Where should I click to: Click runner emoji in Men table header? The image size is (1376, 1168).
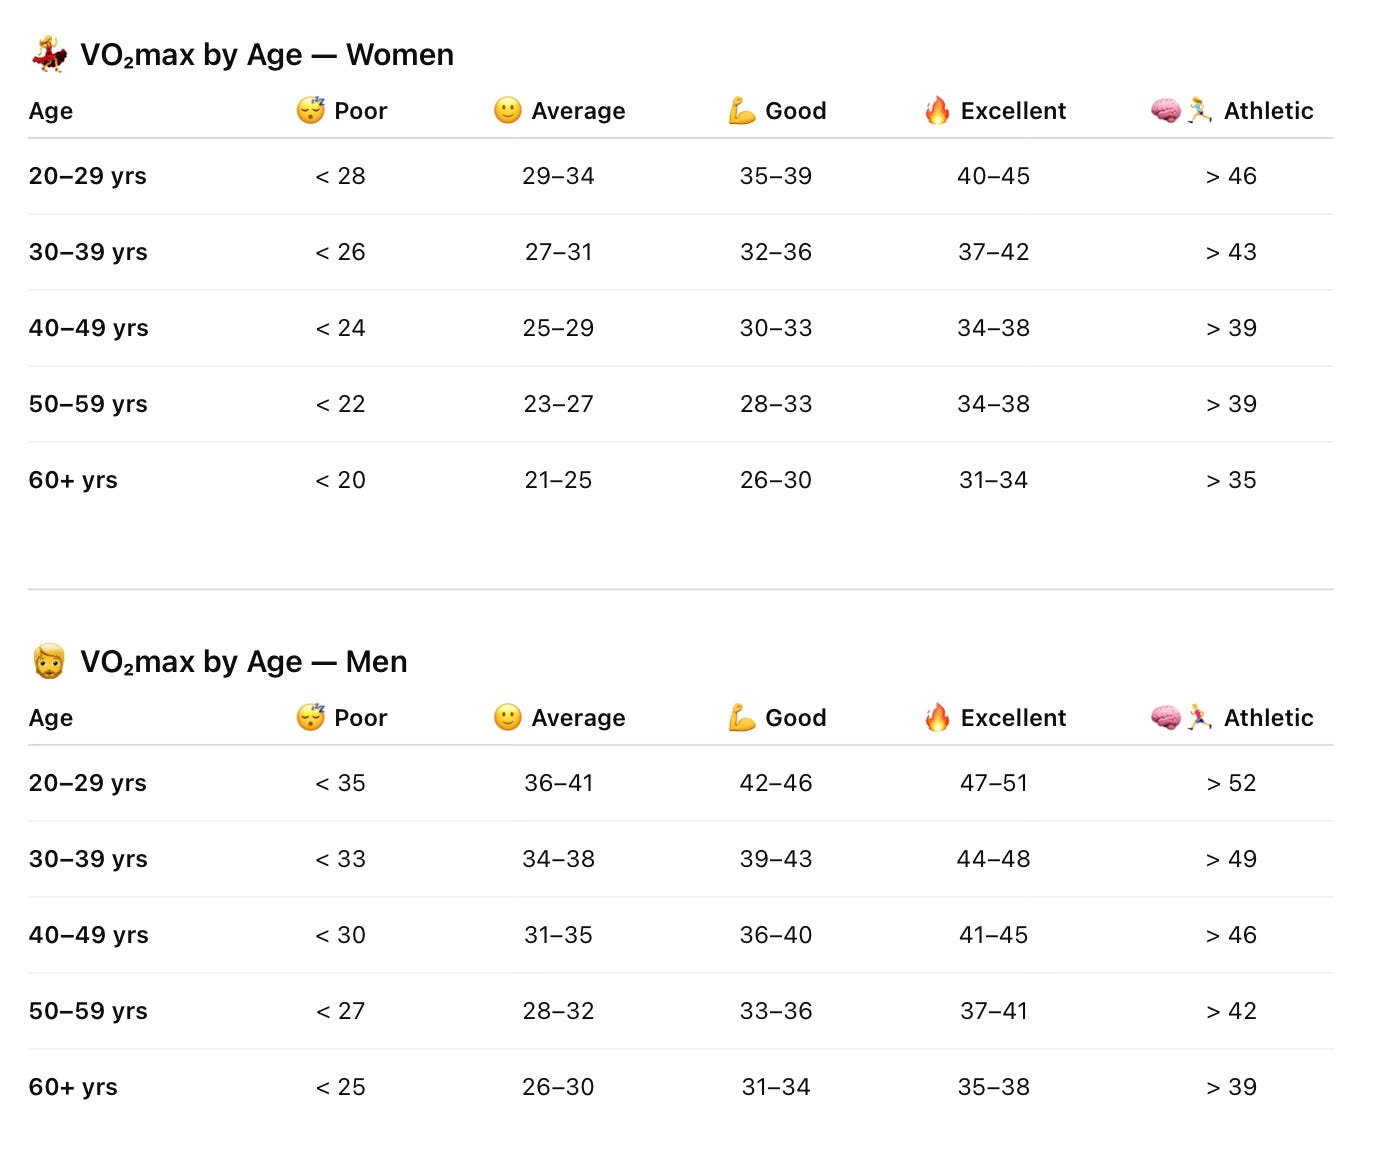(1200, 717)
